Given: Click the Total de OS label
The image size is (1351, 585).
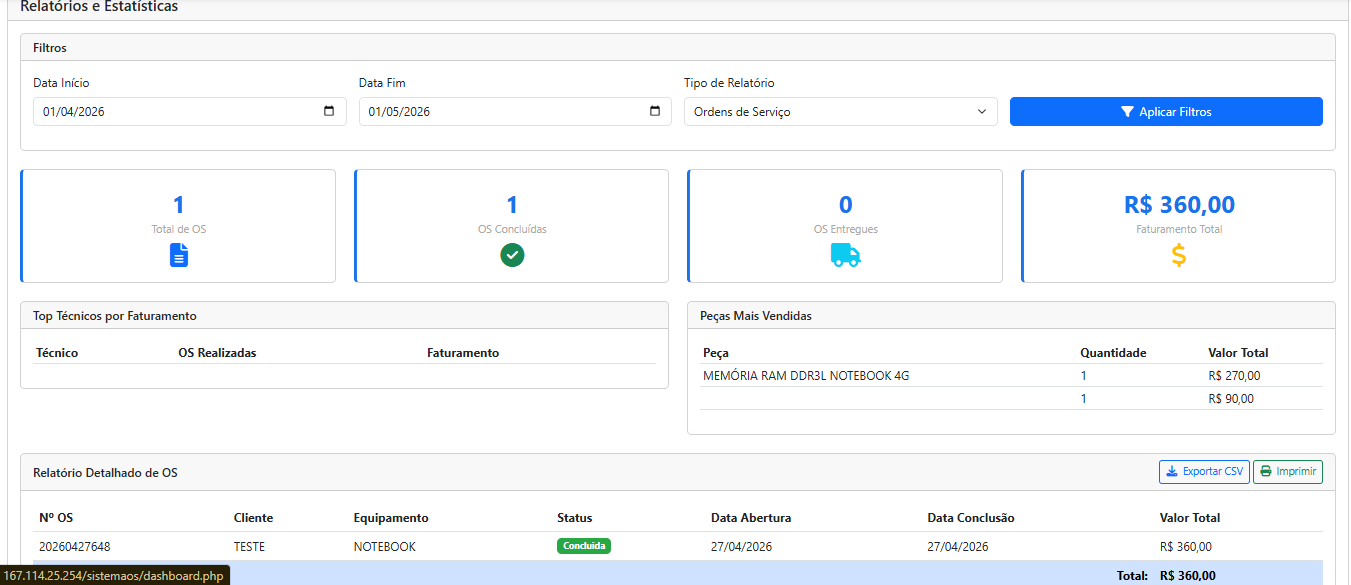Looking at the screenshot, I should [x=179, y=229].
